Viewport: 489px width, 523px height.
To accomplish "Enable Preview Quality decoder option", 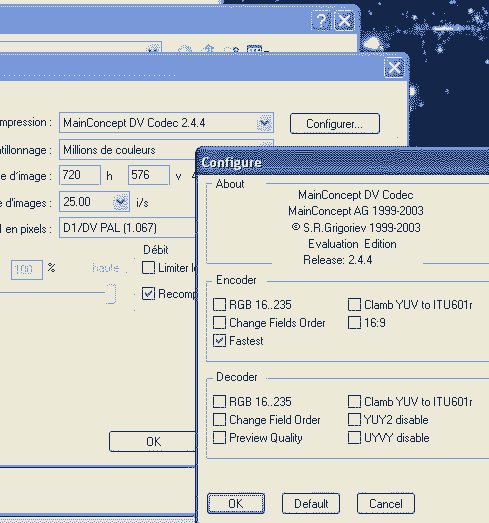I will (x=219, y=438).
